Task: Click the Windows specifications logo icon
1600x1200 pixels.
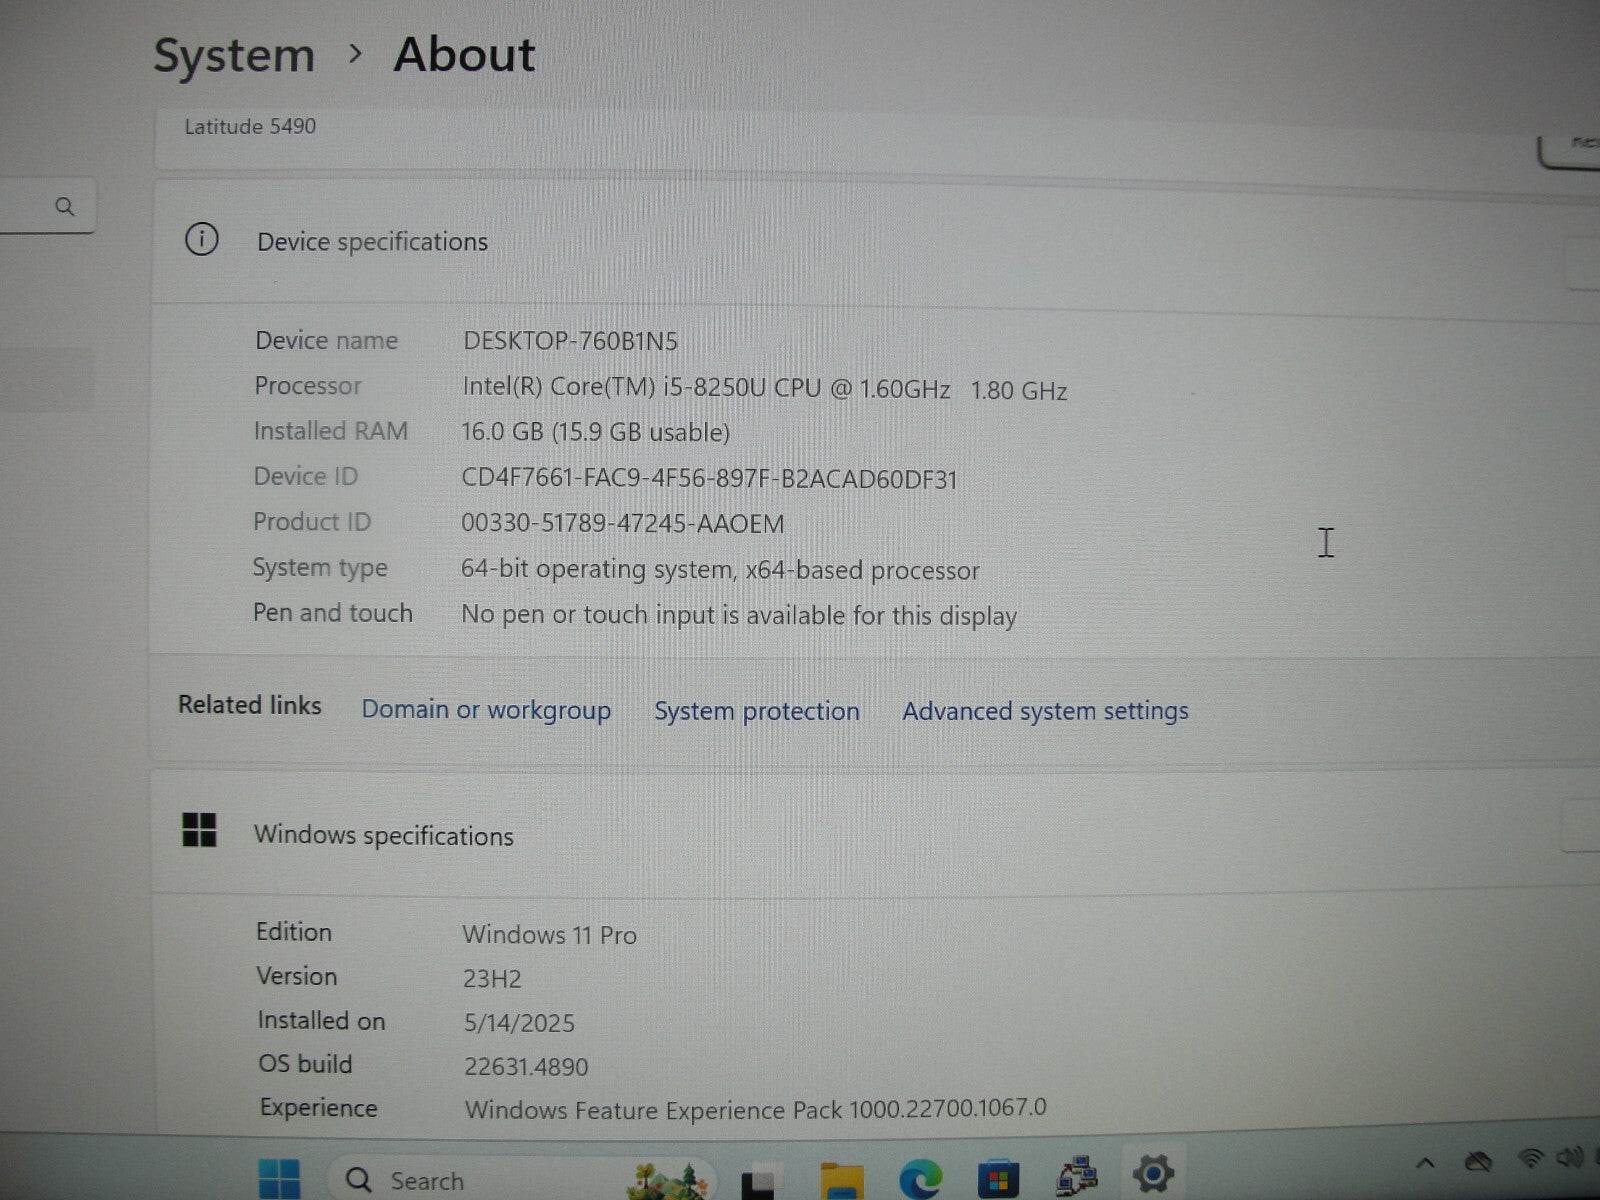Action: pyautogui.click(x=200, y=830)
